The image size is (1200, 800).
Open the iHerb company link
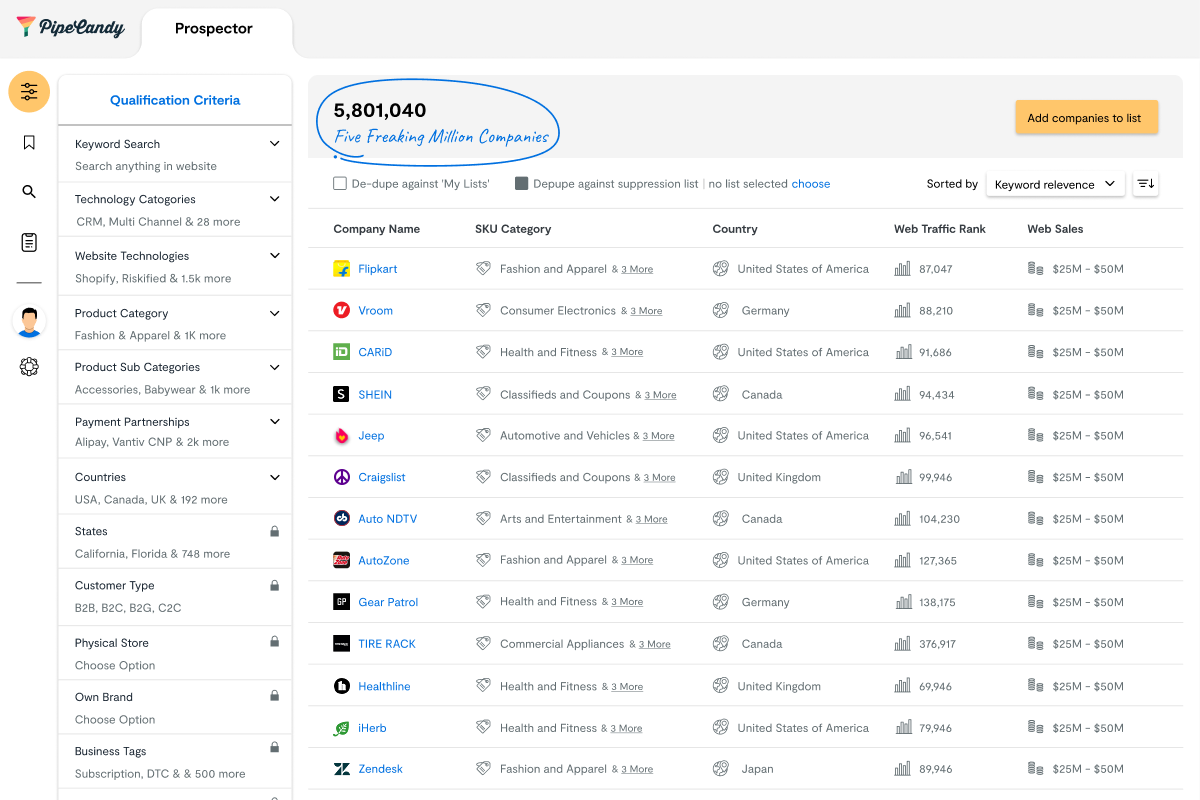click(372, 728)
